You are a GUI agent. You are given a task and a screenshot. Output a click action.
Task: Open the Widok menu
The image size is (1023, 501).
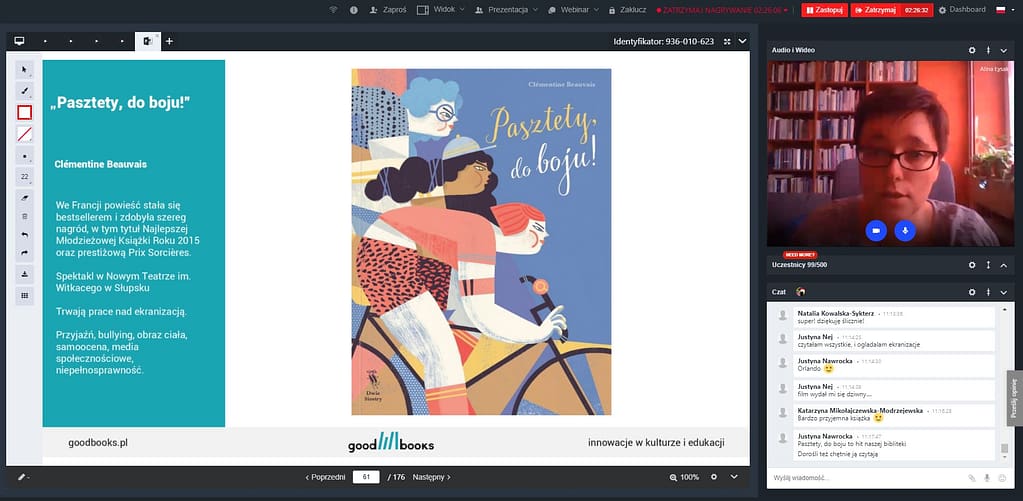[x=440, y=10]
